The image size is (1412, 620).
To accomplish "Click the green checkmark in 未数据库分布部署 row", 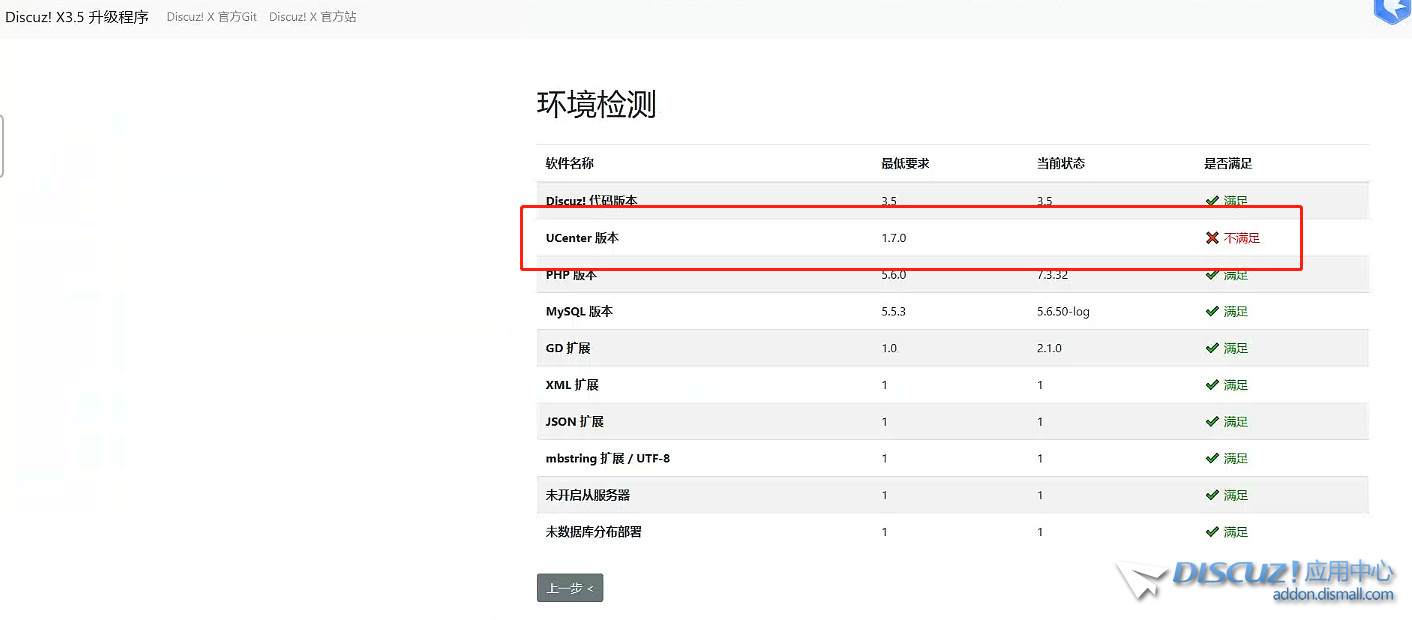I will 1212,532.
